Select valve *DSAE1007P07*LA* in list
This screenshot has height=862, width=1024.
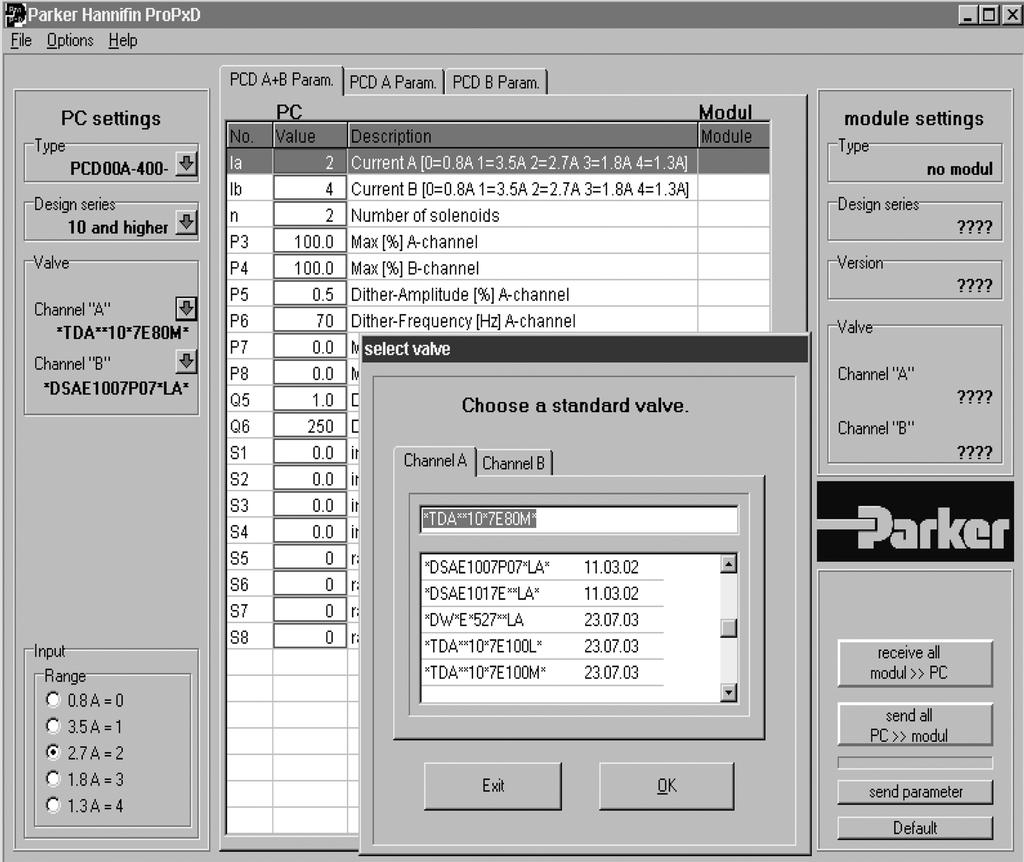click(542, 567)
